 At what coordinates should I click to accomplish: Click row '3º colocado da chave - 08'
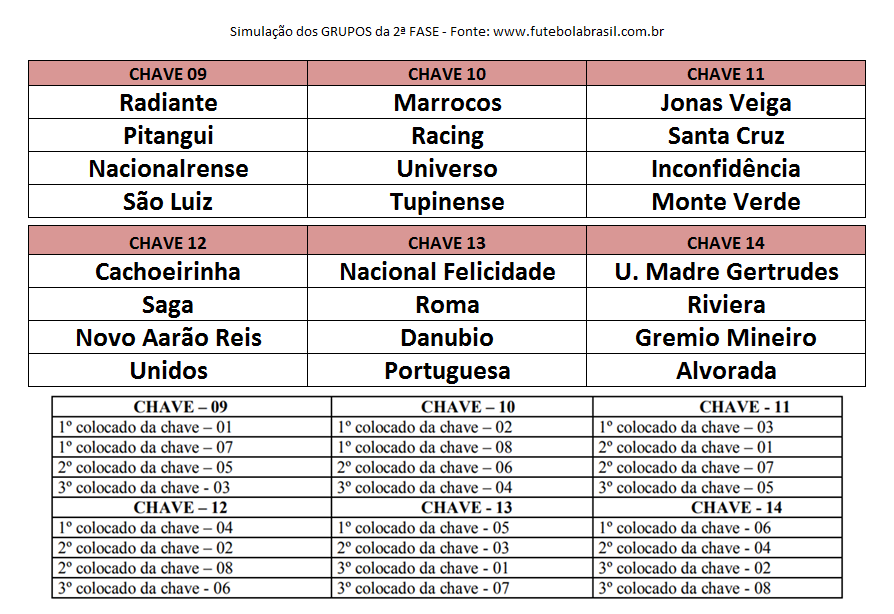718,588
